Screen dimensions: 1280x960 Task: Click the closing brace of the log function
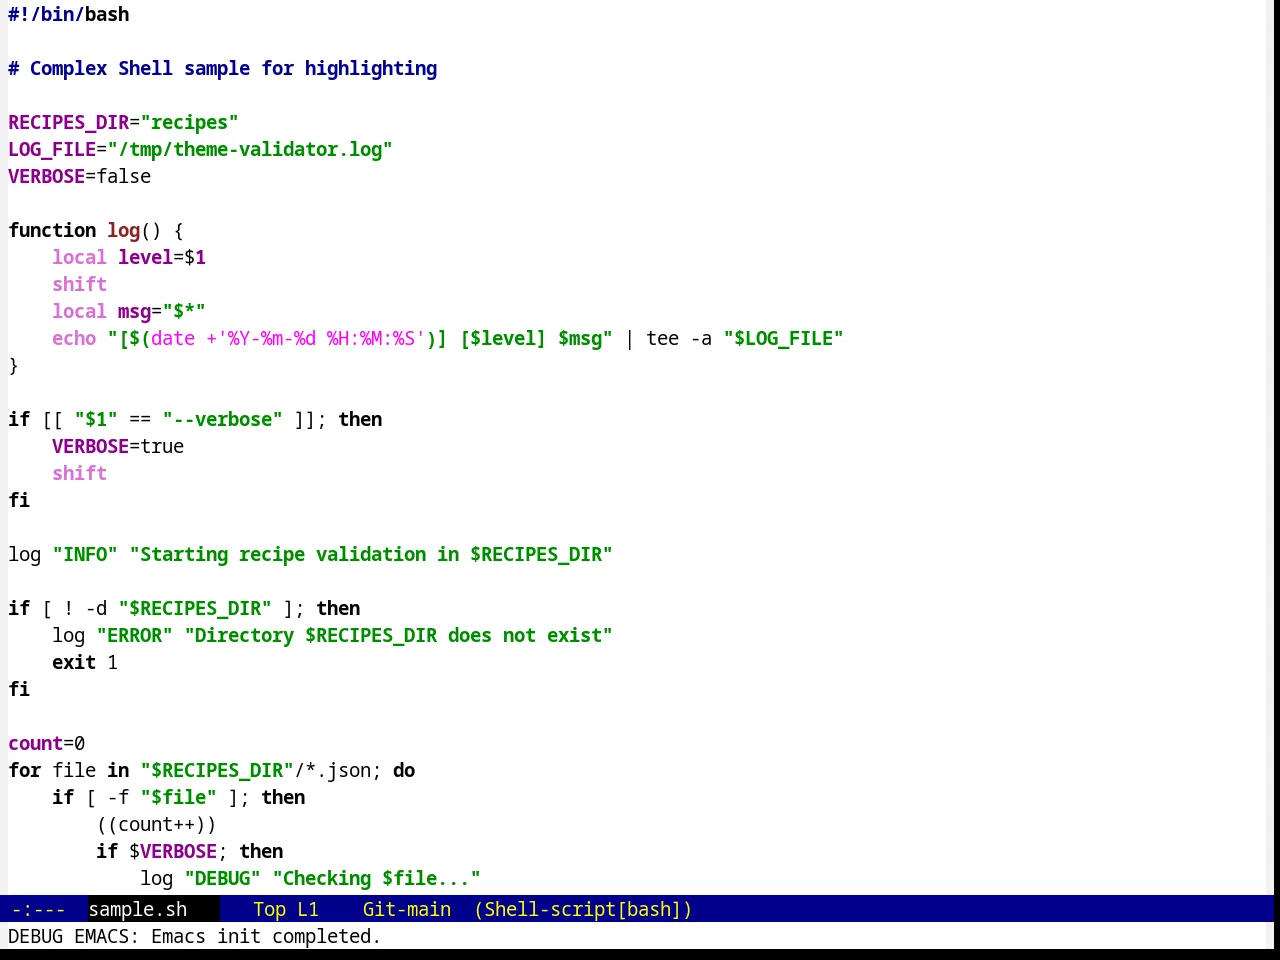click(x=14, y=365)
